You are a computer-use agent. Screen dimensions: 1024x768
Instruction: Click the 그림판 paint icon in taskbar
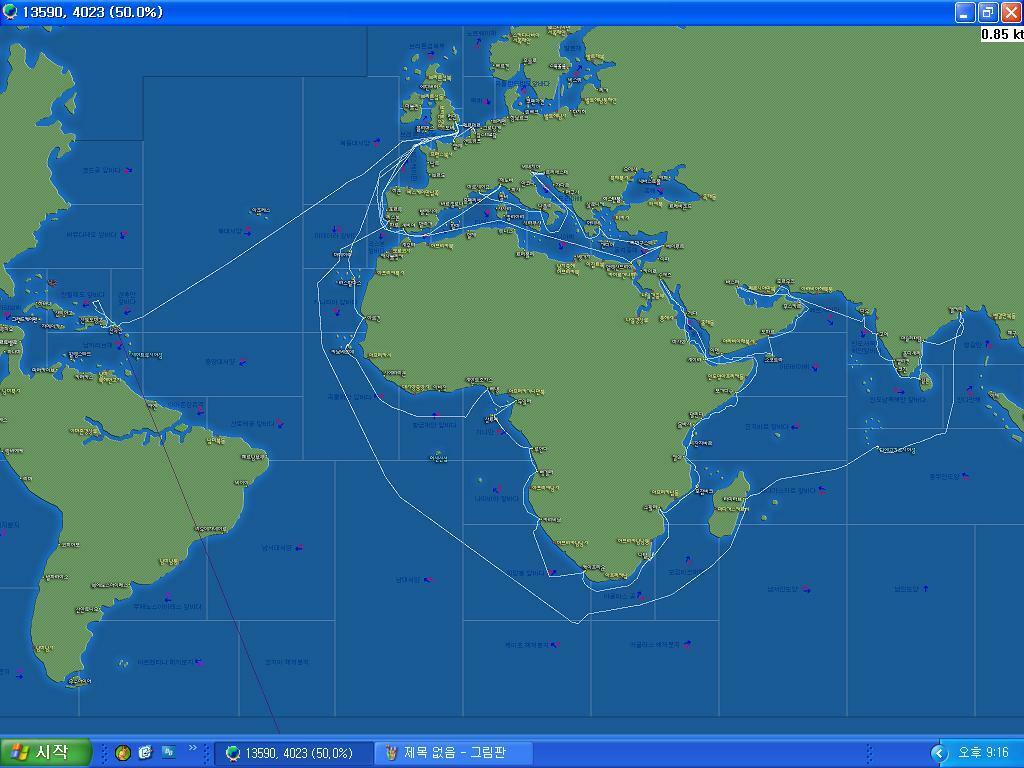pos(392,752)
